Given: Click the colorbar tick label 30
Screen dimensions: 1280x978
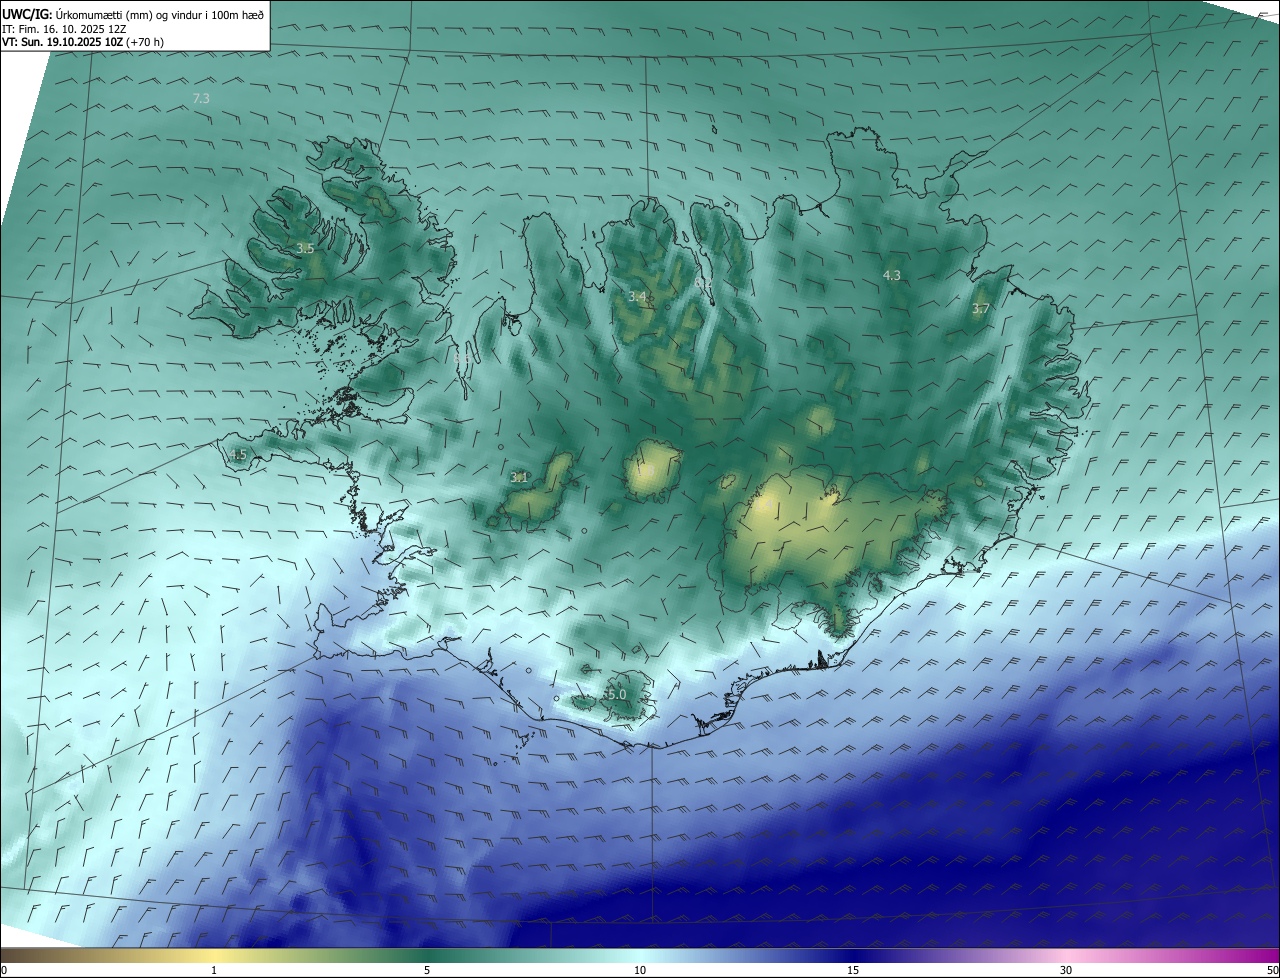Looking at the screenshot, I should [1066, 970].
